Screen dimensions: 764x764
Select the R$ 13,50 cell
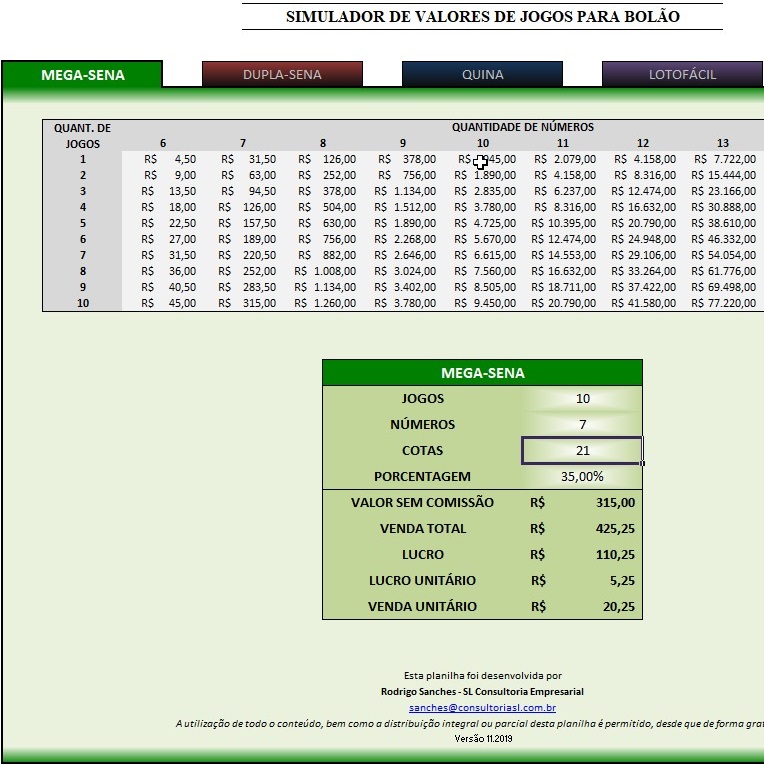(162, 191)
